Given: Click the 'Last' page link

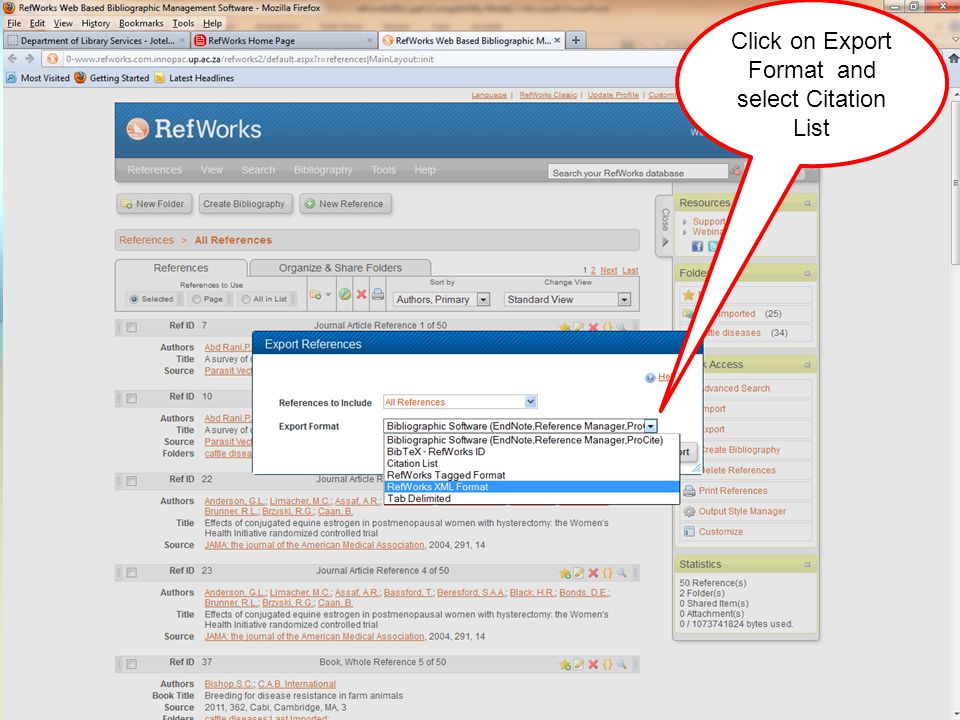Looking at the screenshot, I should point(630,271).
